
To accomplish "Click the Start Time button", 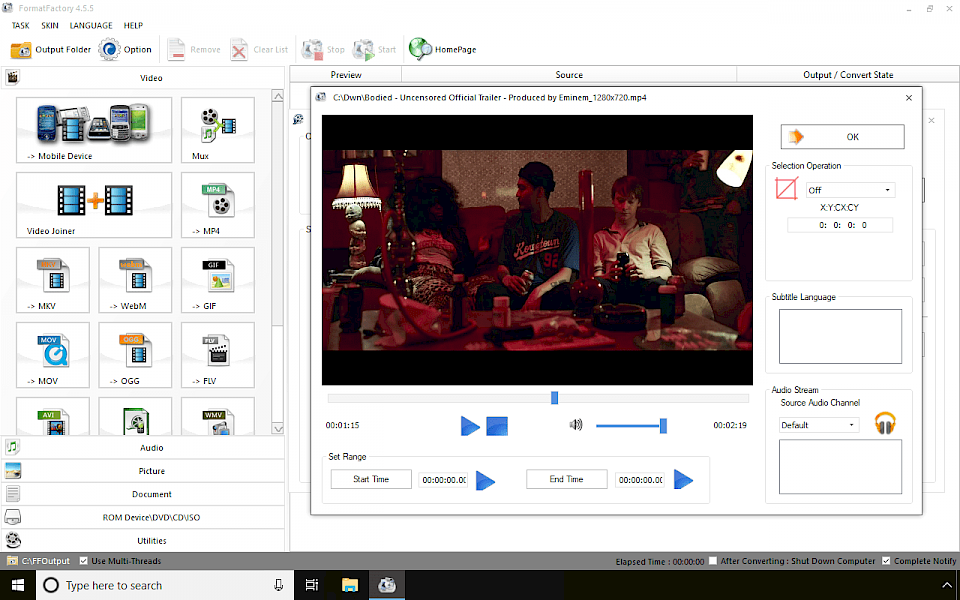I will click(371, 479).
